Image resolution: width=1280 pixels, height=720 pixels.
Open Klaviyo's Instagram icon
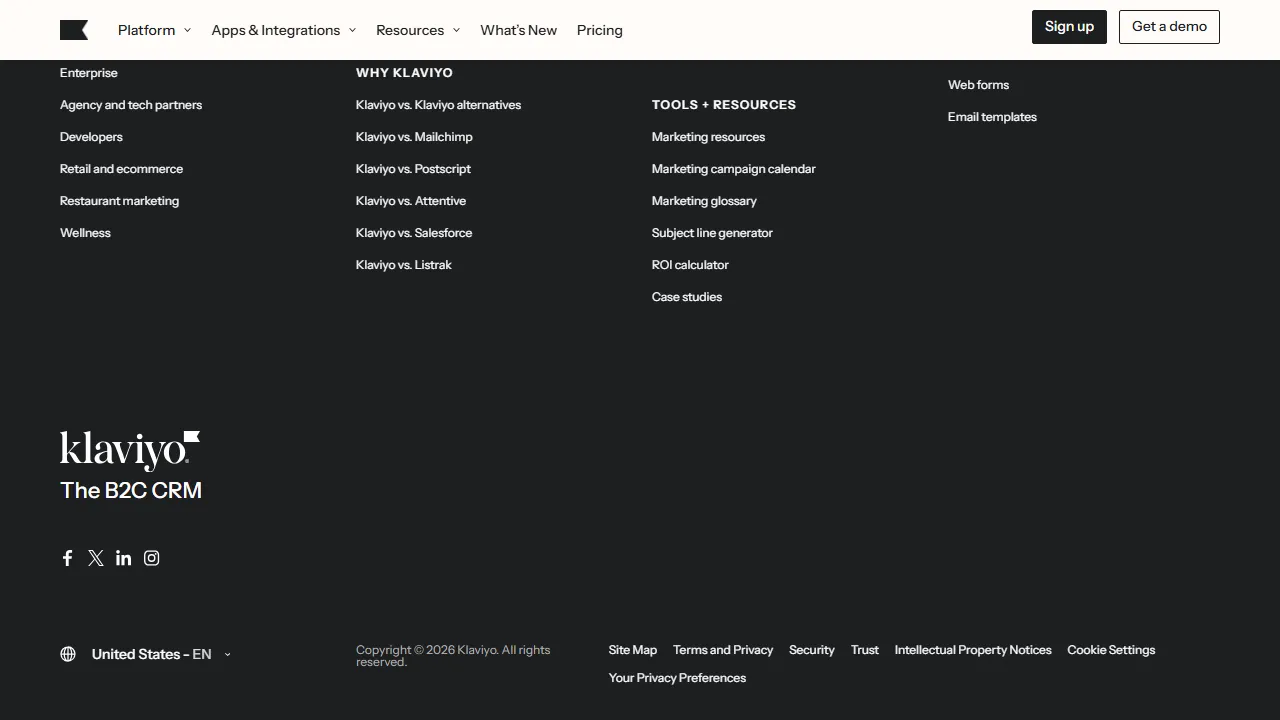point(152,558)
